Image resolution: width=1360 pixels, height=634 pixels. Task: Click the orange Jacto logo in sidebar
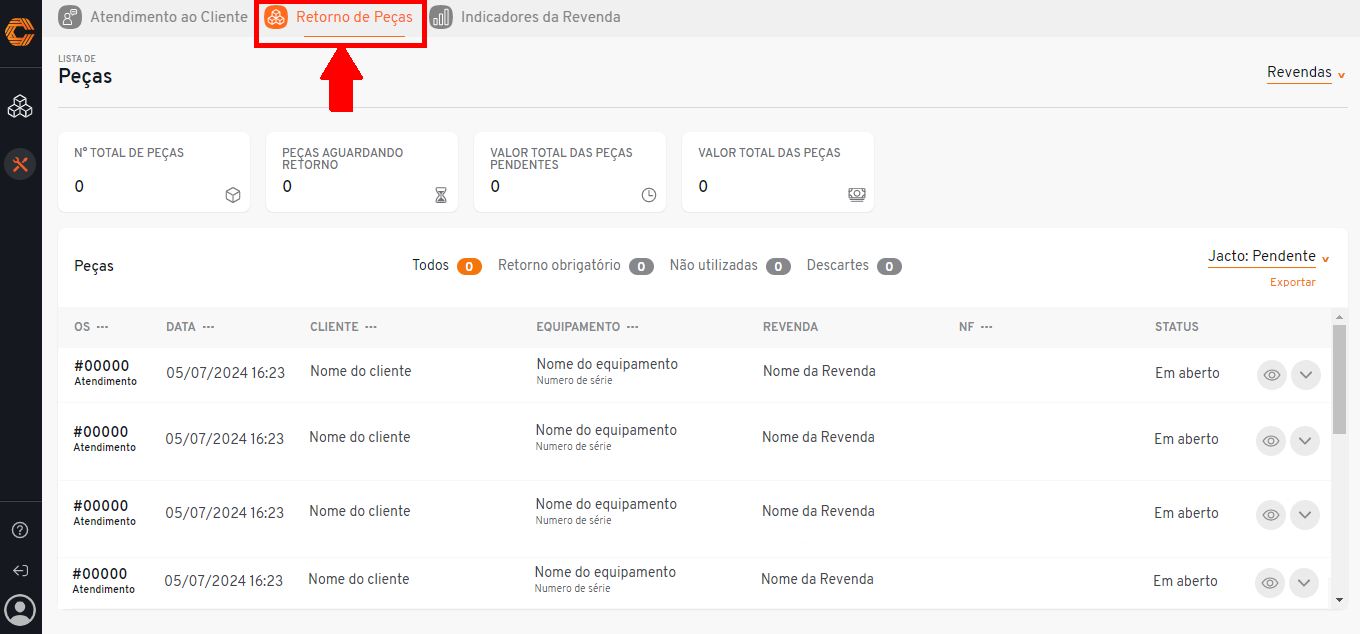pyautogui.click(x=20, y=33)
